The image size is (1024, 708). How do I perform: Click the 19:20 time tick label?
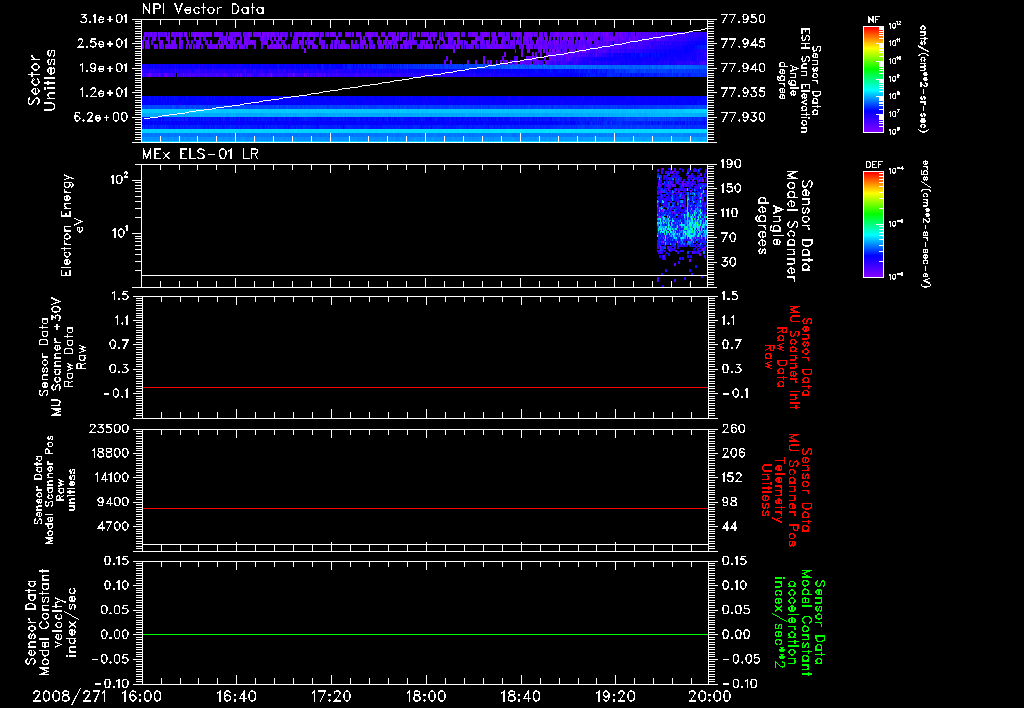(615, 696)
